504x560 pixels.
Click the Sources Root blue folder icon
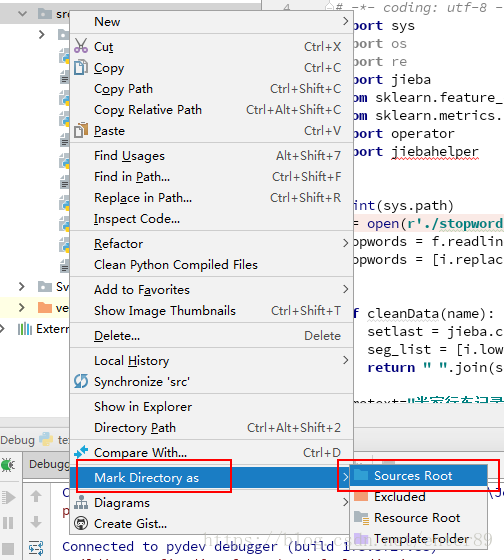[361, 475]
